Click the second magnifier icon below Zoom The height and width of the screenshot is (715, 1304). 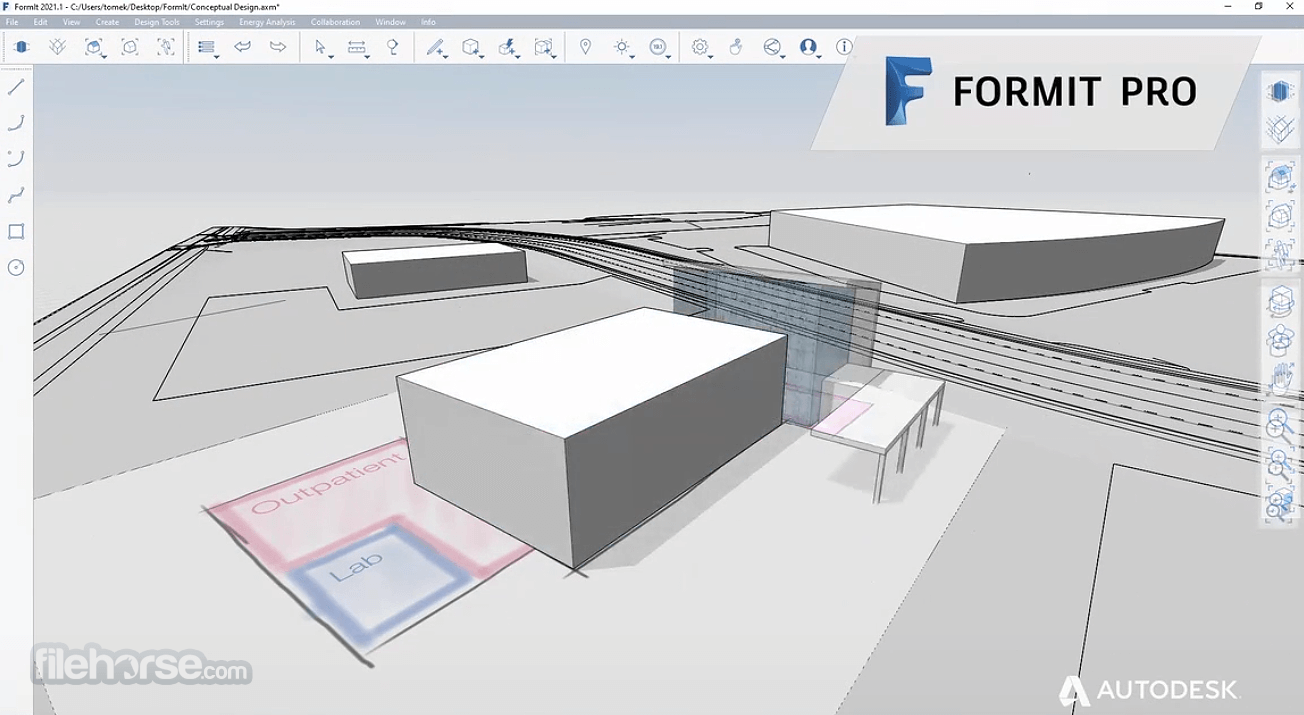1280,464
